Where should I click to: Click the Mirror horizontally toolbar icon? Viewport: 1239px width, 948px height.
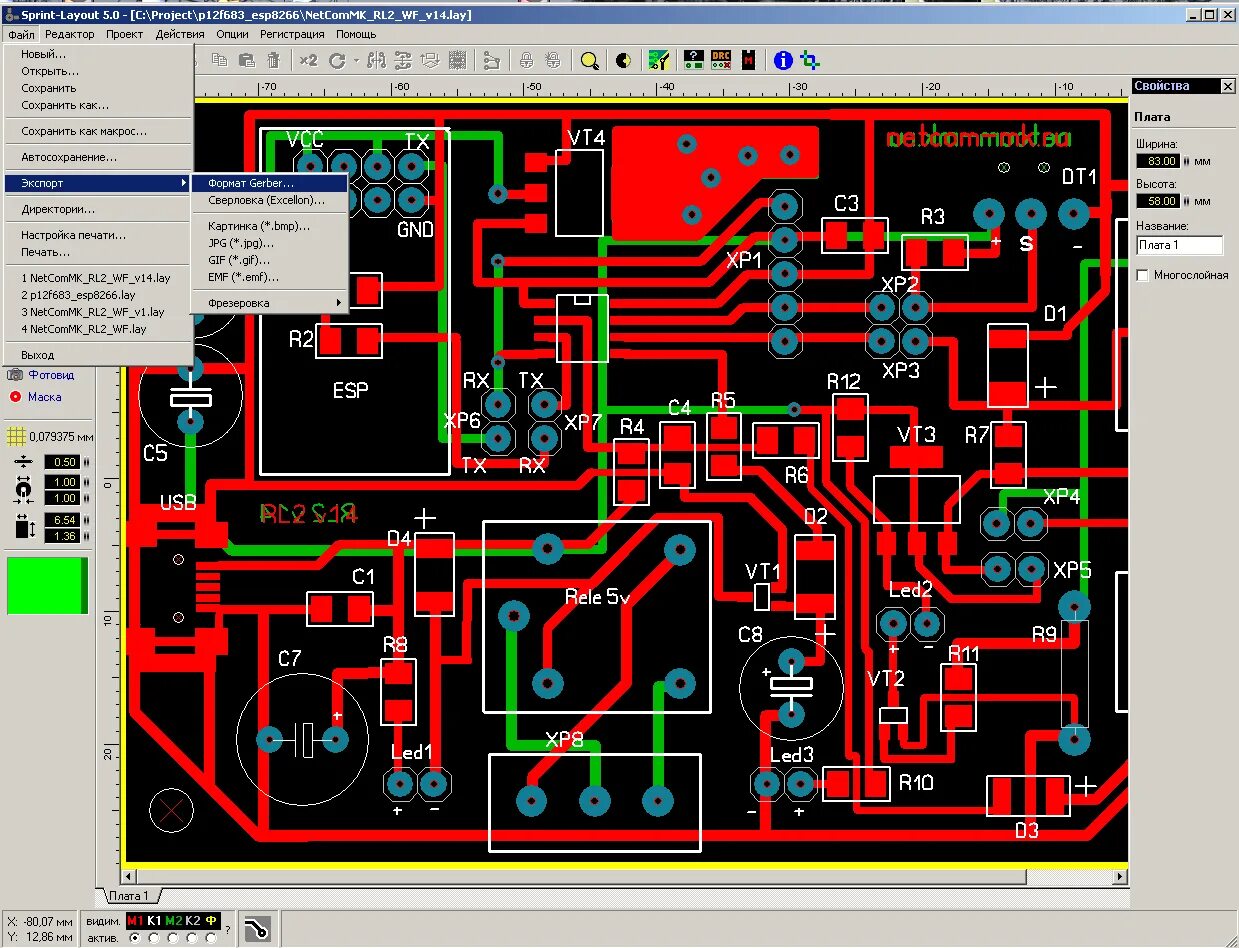[376, 60]
